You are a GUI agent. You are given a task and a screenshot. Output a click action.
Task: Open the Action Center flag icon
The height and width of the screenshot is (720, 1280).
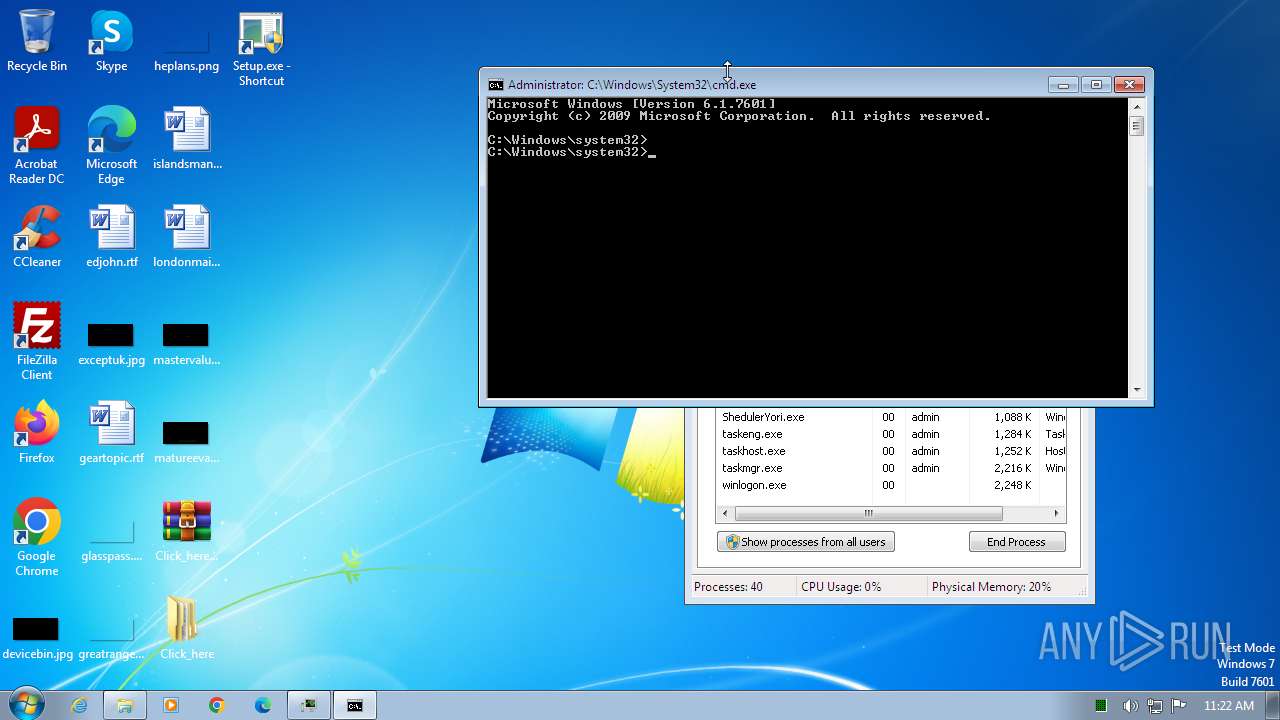coord(1179,705)
